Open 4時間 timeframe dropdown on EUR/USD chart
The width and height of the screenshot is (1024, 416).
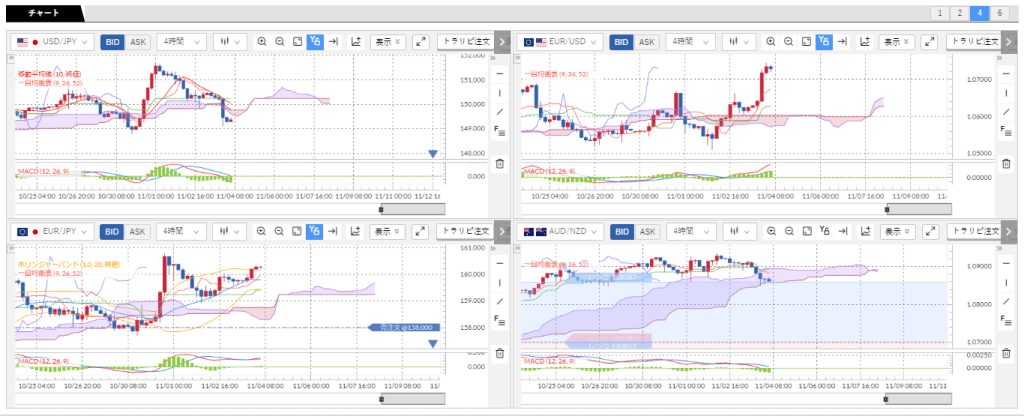(692, 42)
